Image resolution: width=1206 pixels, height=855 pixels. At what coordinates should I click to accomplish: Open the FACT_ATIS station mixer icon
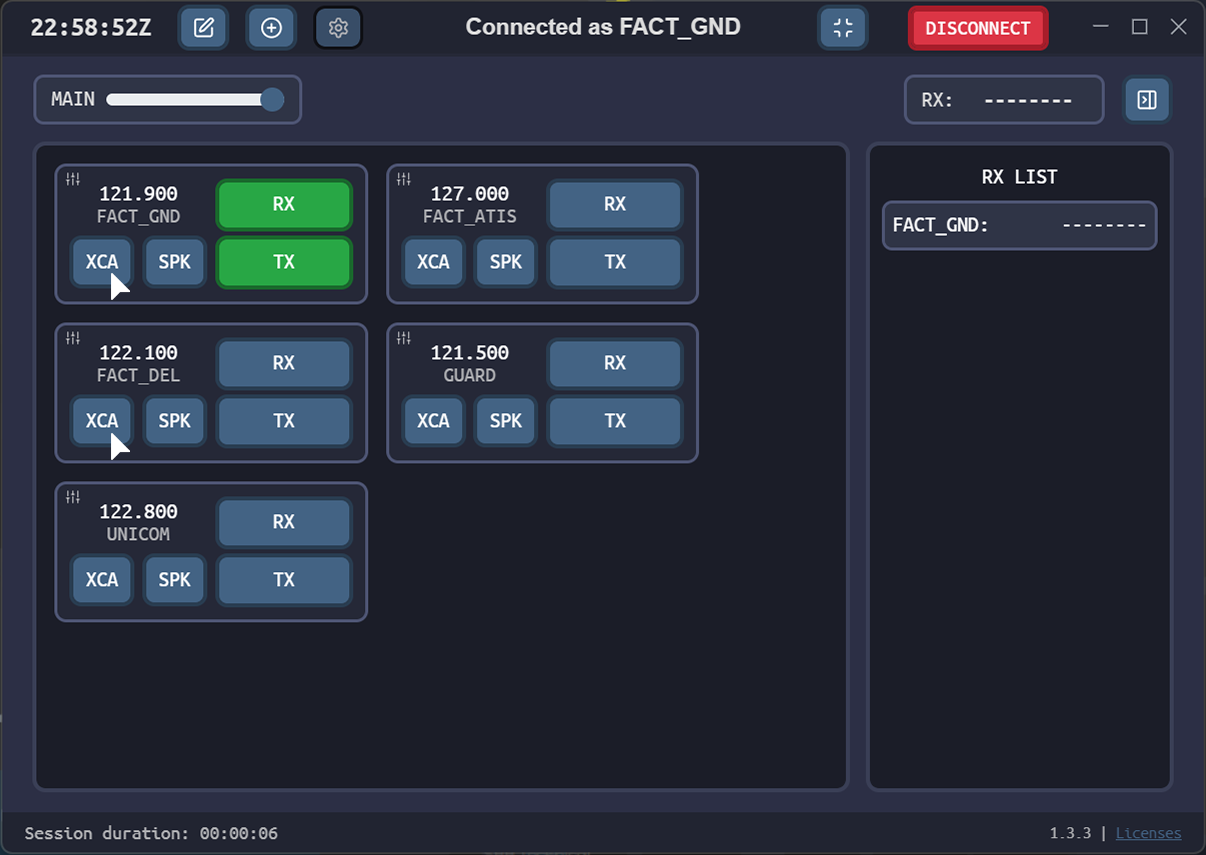pyautogui.click(x=404, y=179)
